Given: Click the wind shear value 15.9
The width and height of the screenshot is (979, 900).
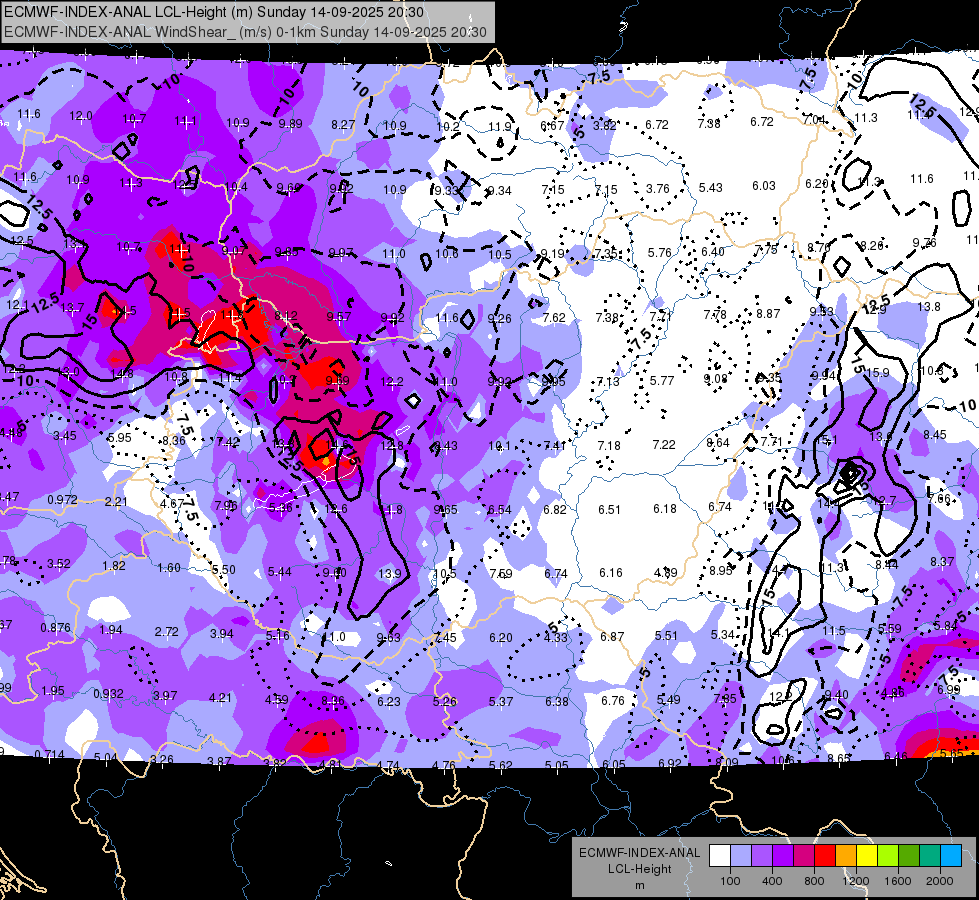Looking at the screenshot, I should coord(878,373).
